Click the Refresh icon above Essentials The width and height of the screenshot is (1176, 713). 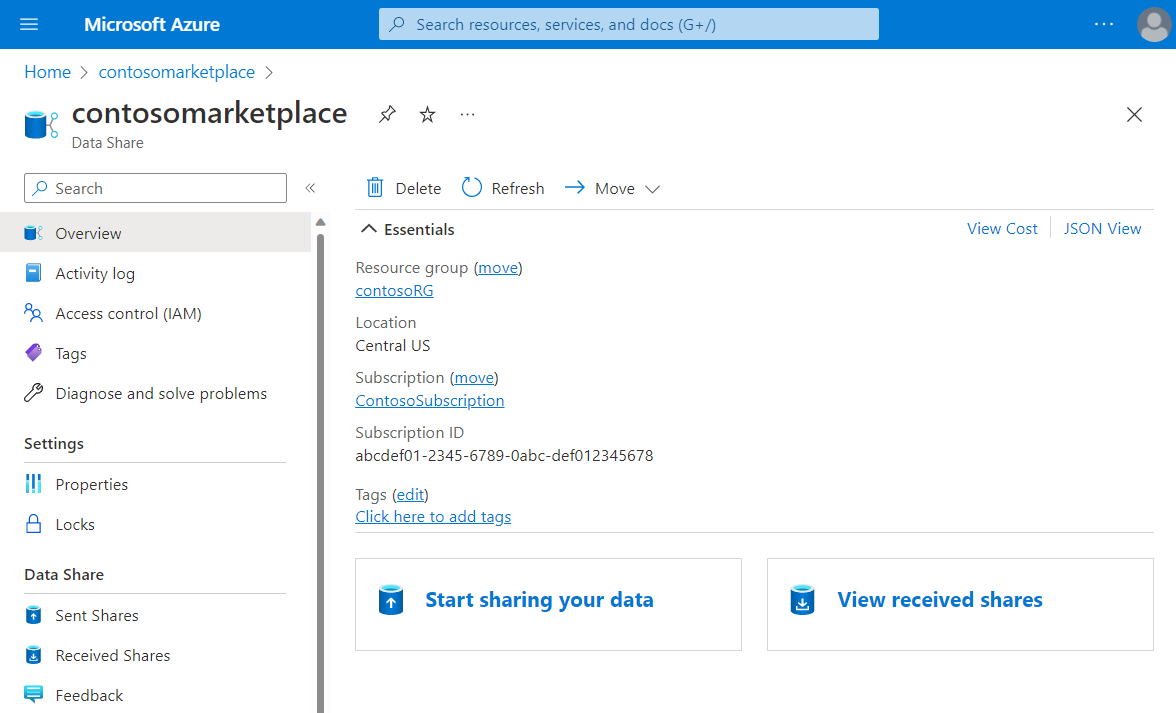click(470, 187)
